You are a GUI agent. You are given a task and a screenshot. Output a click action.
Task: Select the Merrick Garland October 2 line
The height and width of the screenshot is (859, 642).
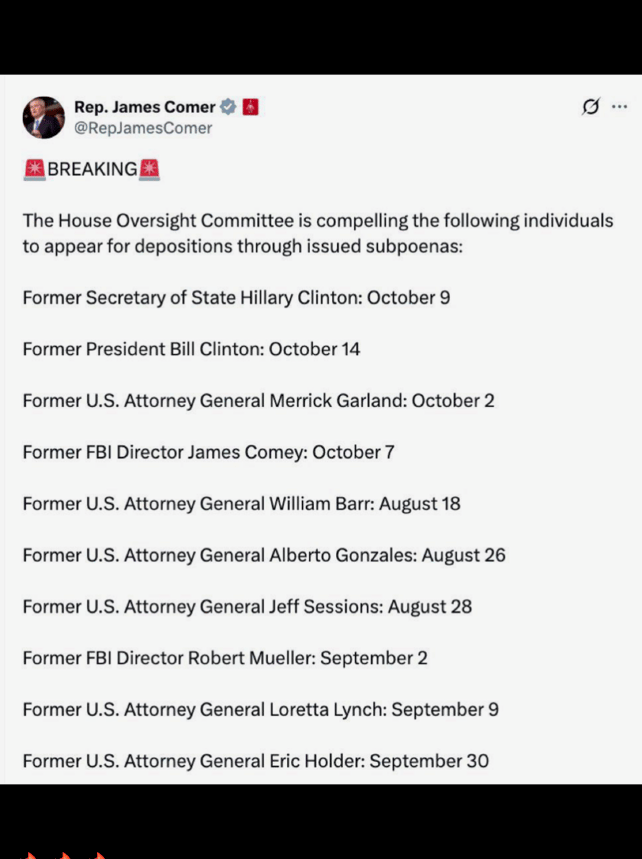pyautogui.click(x=258, y=400)
